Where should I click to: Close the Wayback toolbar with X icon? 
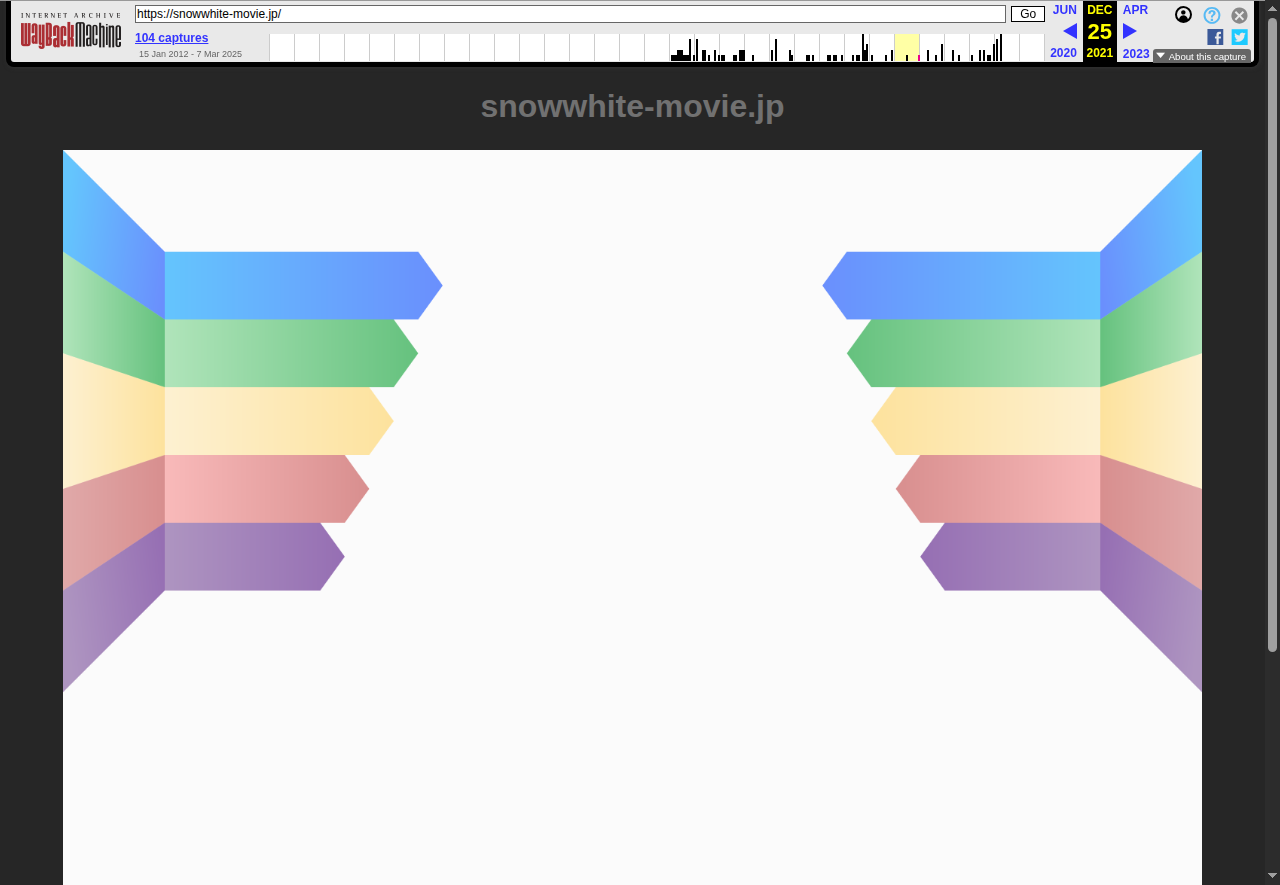click(x=1239, y=15)
